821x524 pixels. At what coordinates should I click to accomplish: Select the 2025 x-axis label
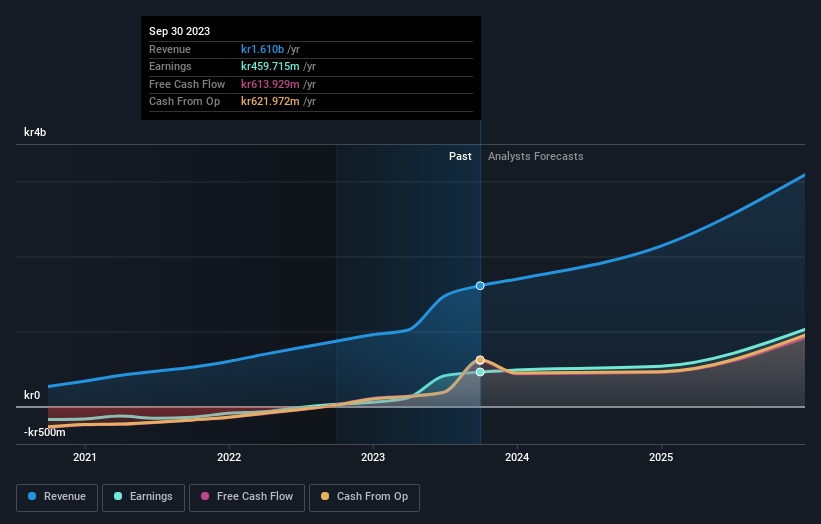point(661,458)
